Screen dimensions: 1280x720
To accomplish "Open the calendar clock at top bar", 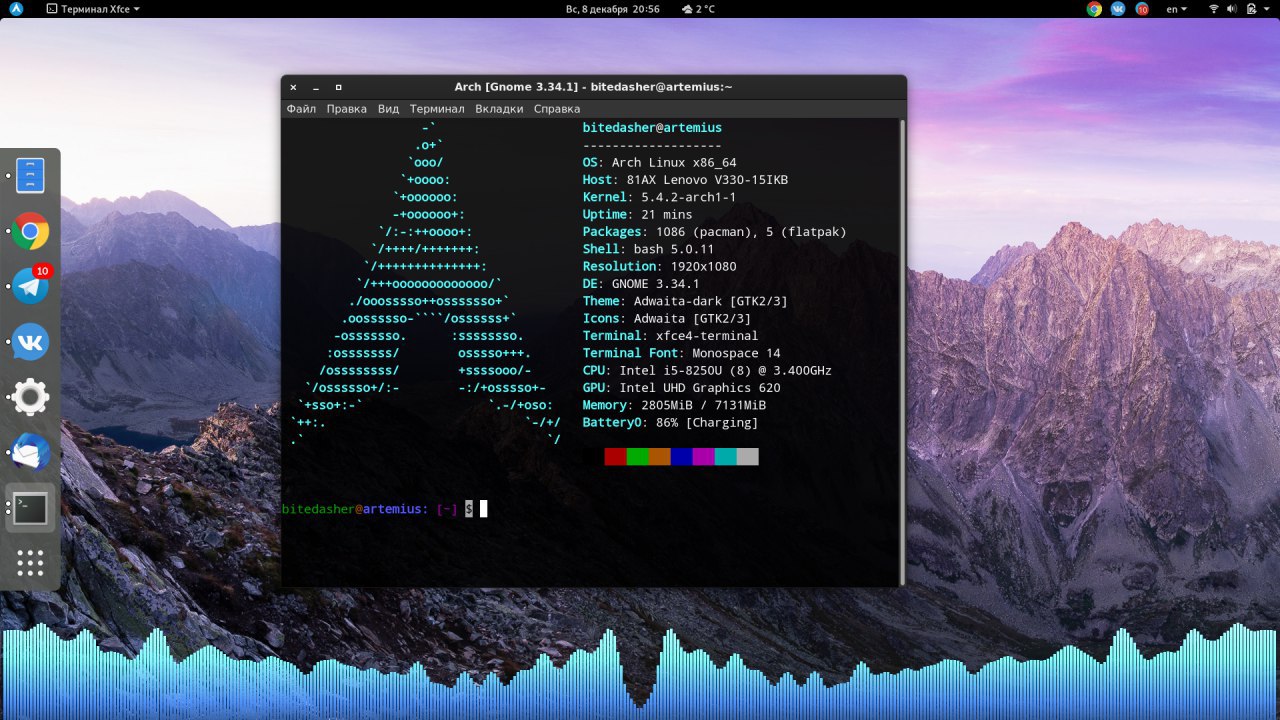I will click(x=613, y=9).
